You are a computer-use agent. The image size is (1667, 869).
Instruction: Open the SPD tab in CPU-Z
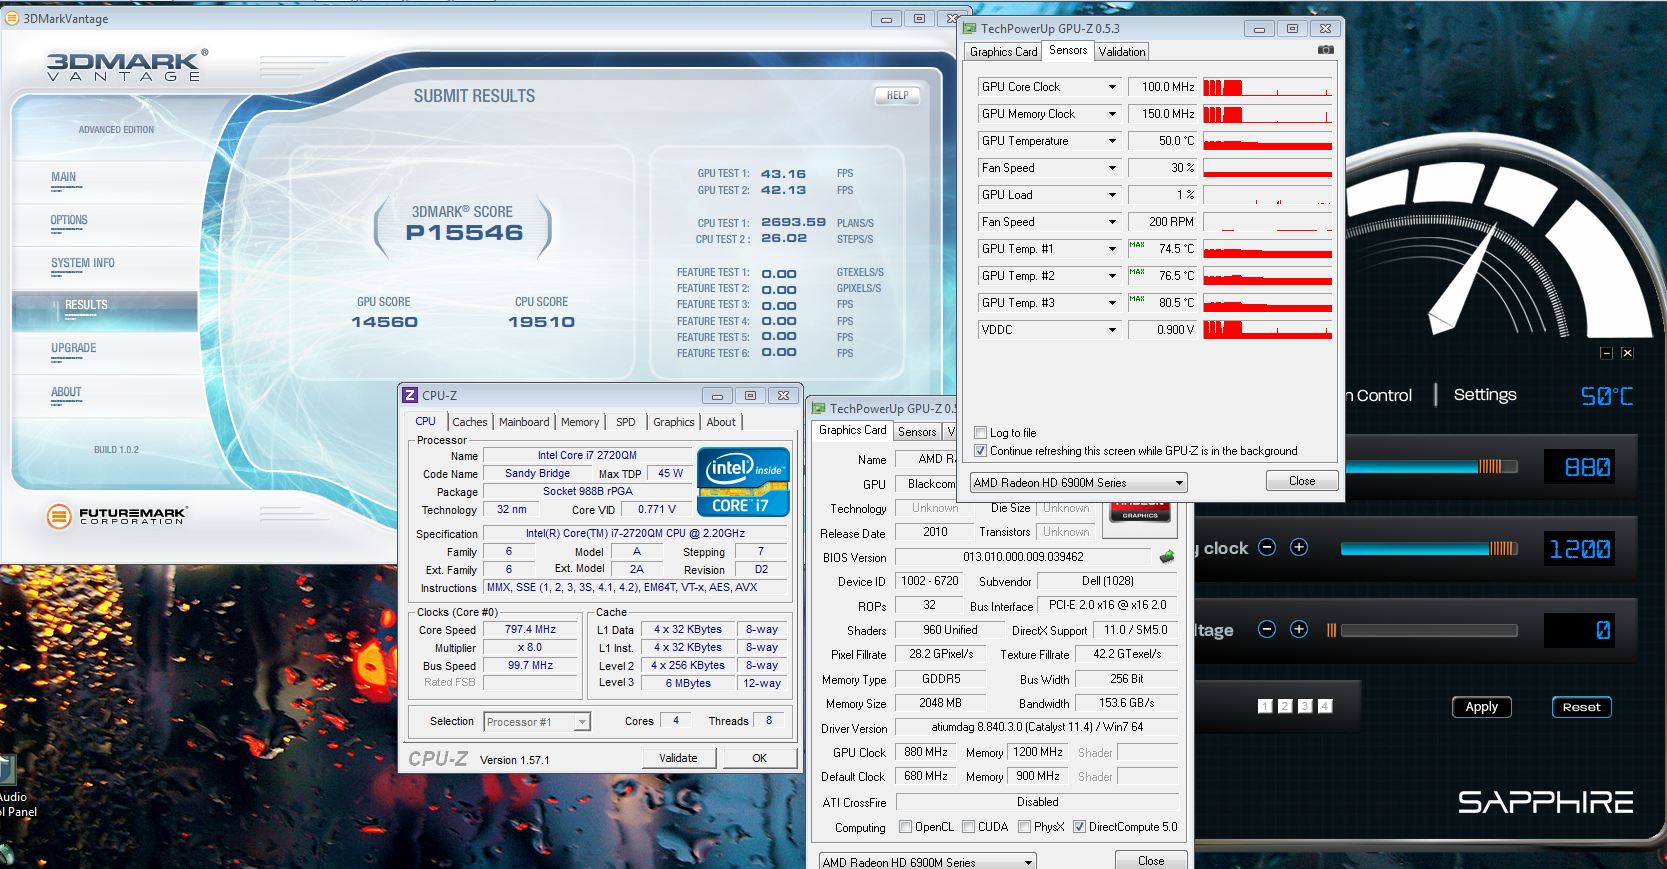(x=626, y=422)
